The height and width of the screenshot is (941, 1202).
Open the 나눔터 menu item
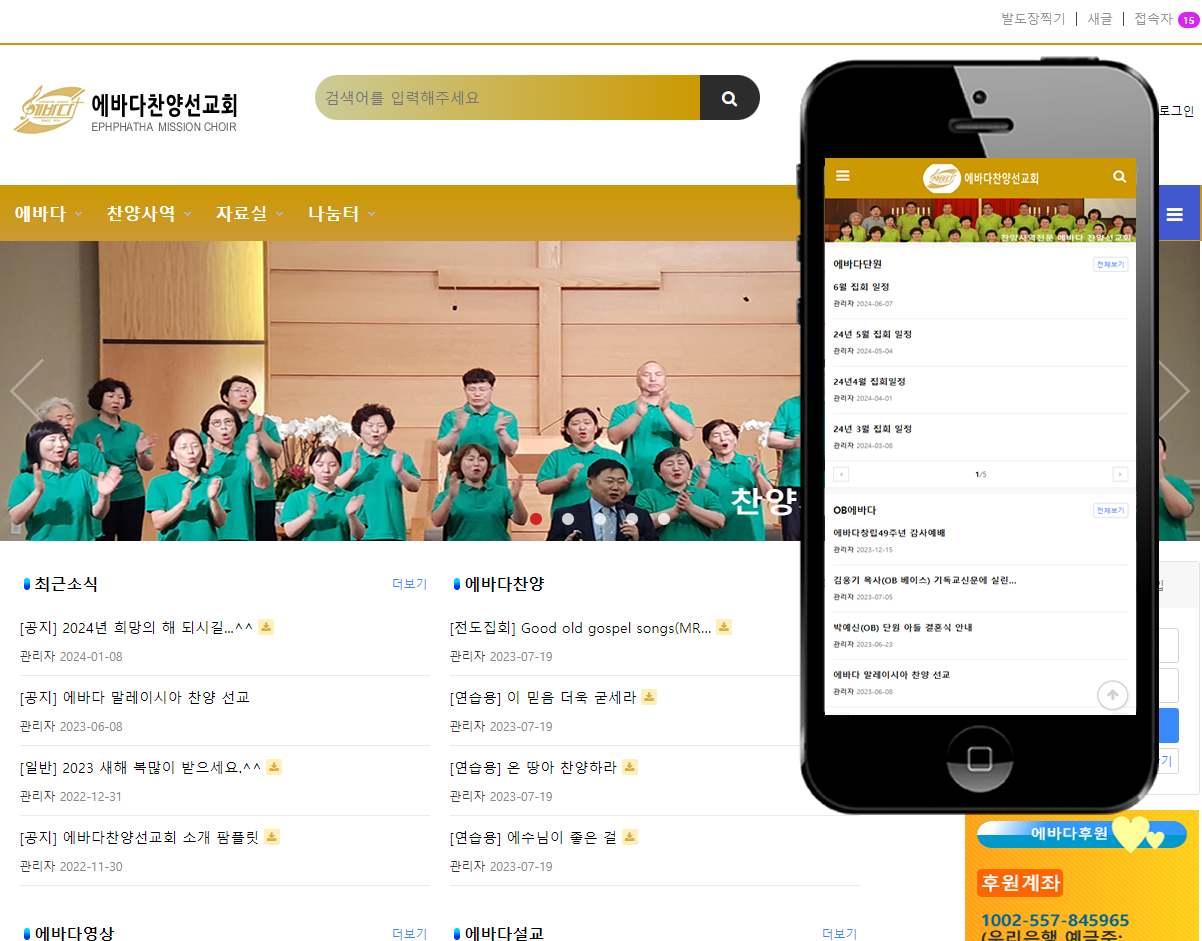tap(341, 214)
